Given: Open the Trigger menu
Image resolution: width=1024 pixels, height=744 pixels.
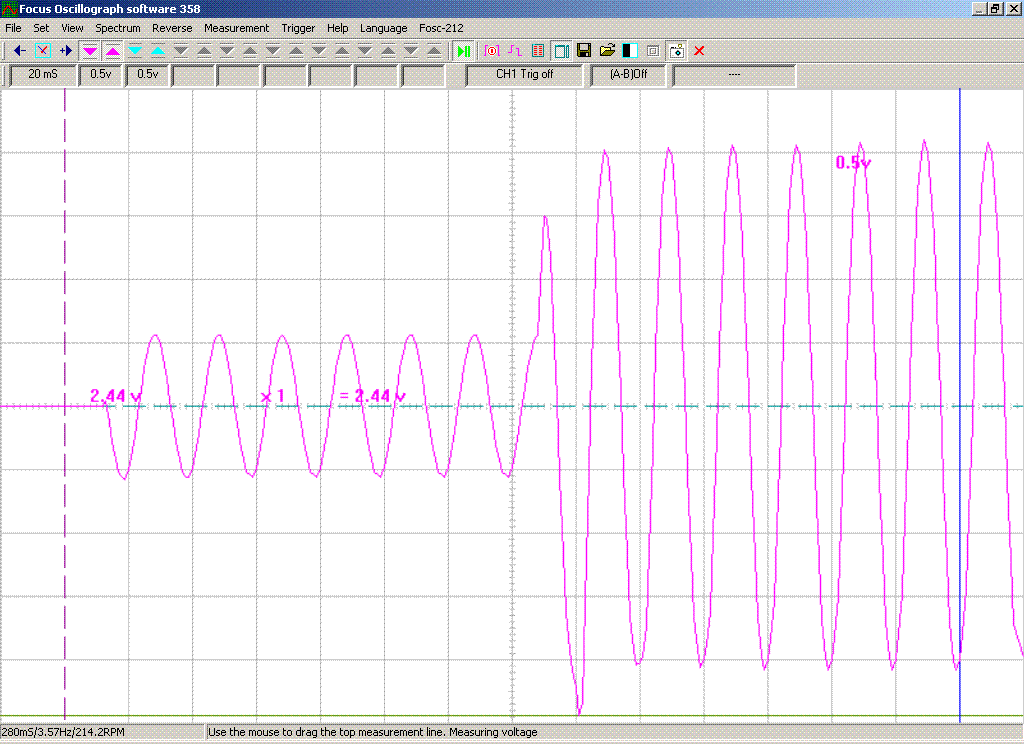Looking at the screenshot, I should (298, 28).
